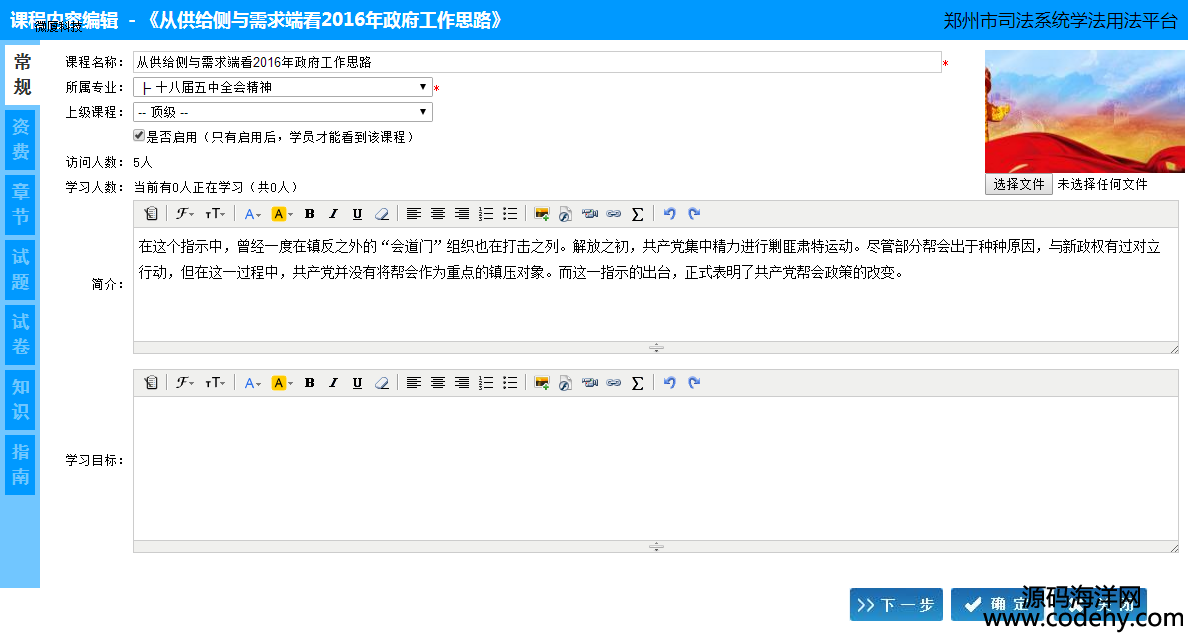The image size is (1188, 638).
Task: Center align text in 简介 editor
Action: 438,214
